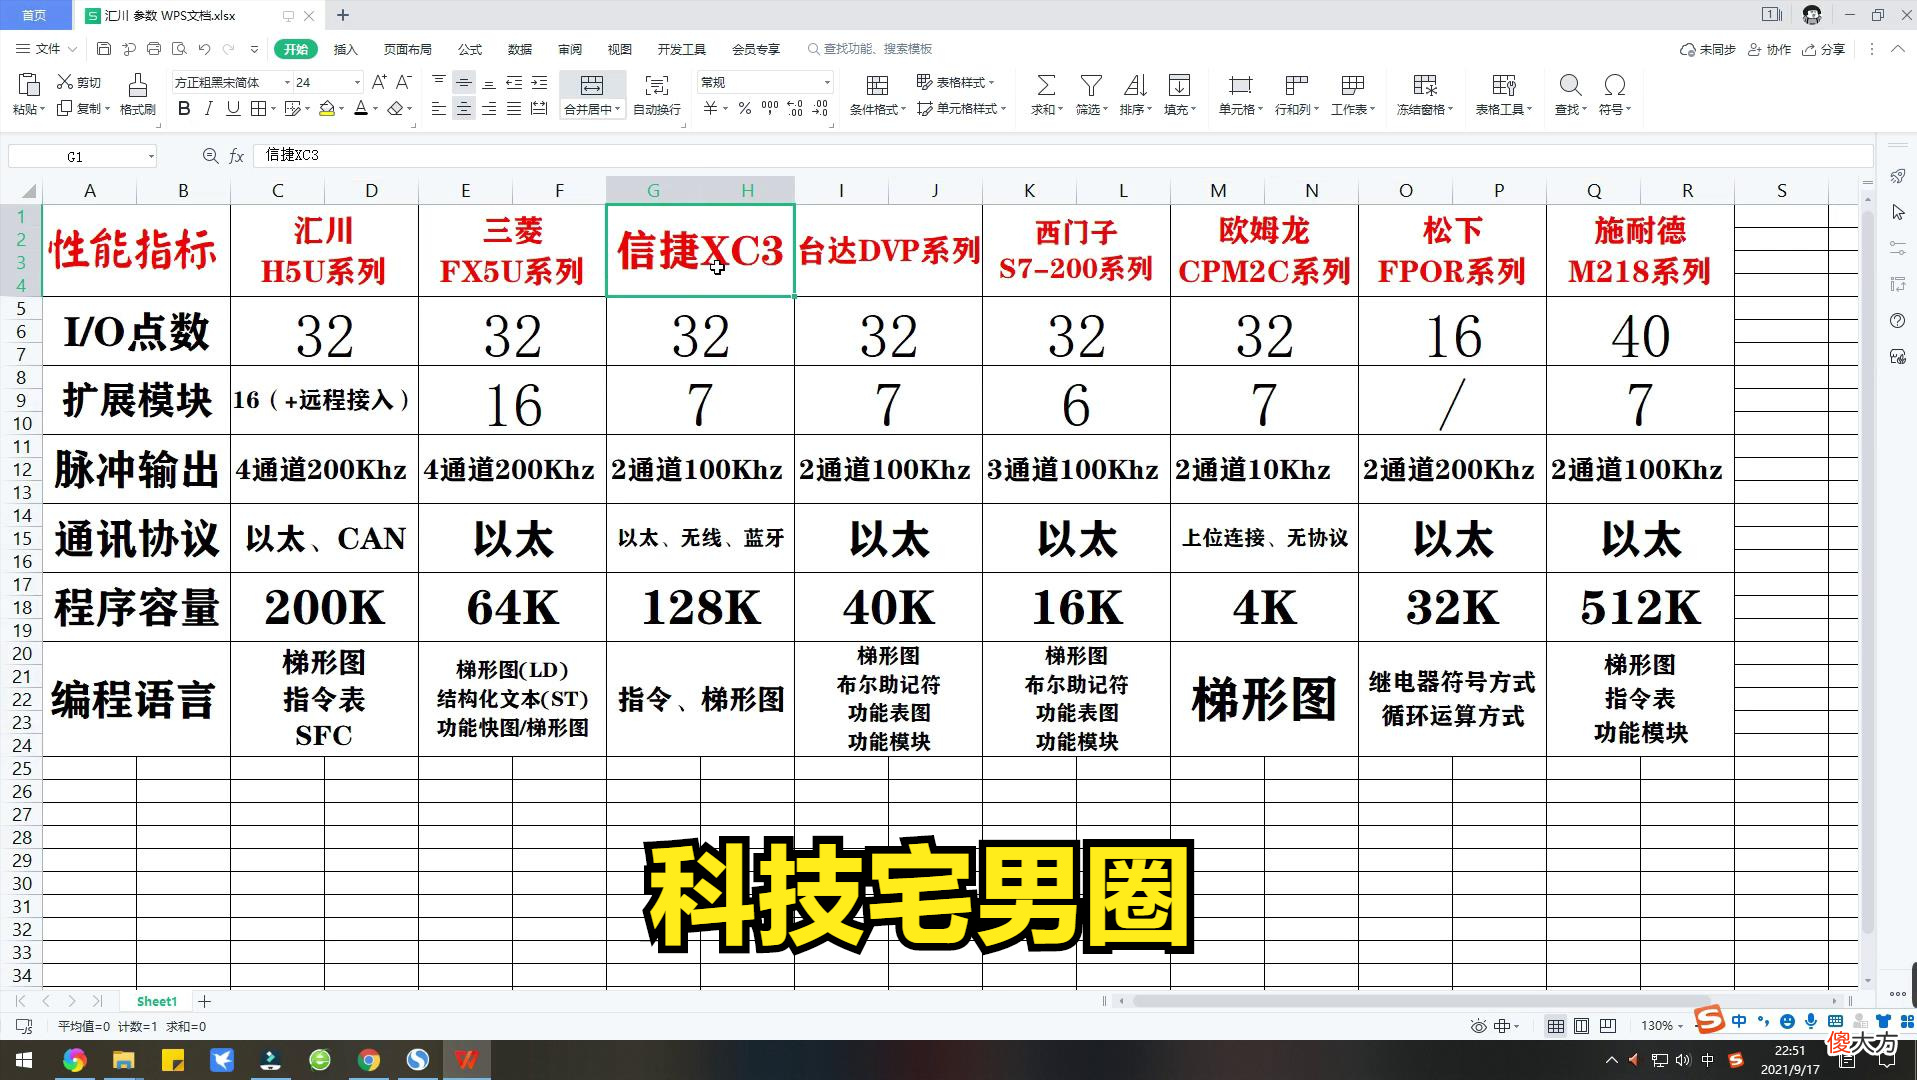Toggle horizontal center alignment
This screenshot has height=1080, width=1917.
click(464, 108)
